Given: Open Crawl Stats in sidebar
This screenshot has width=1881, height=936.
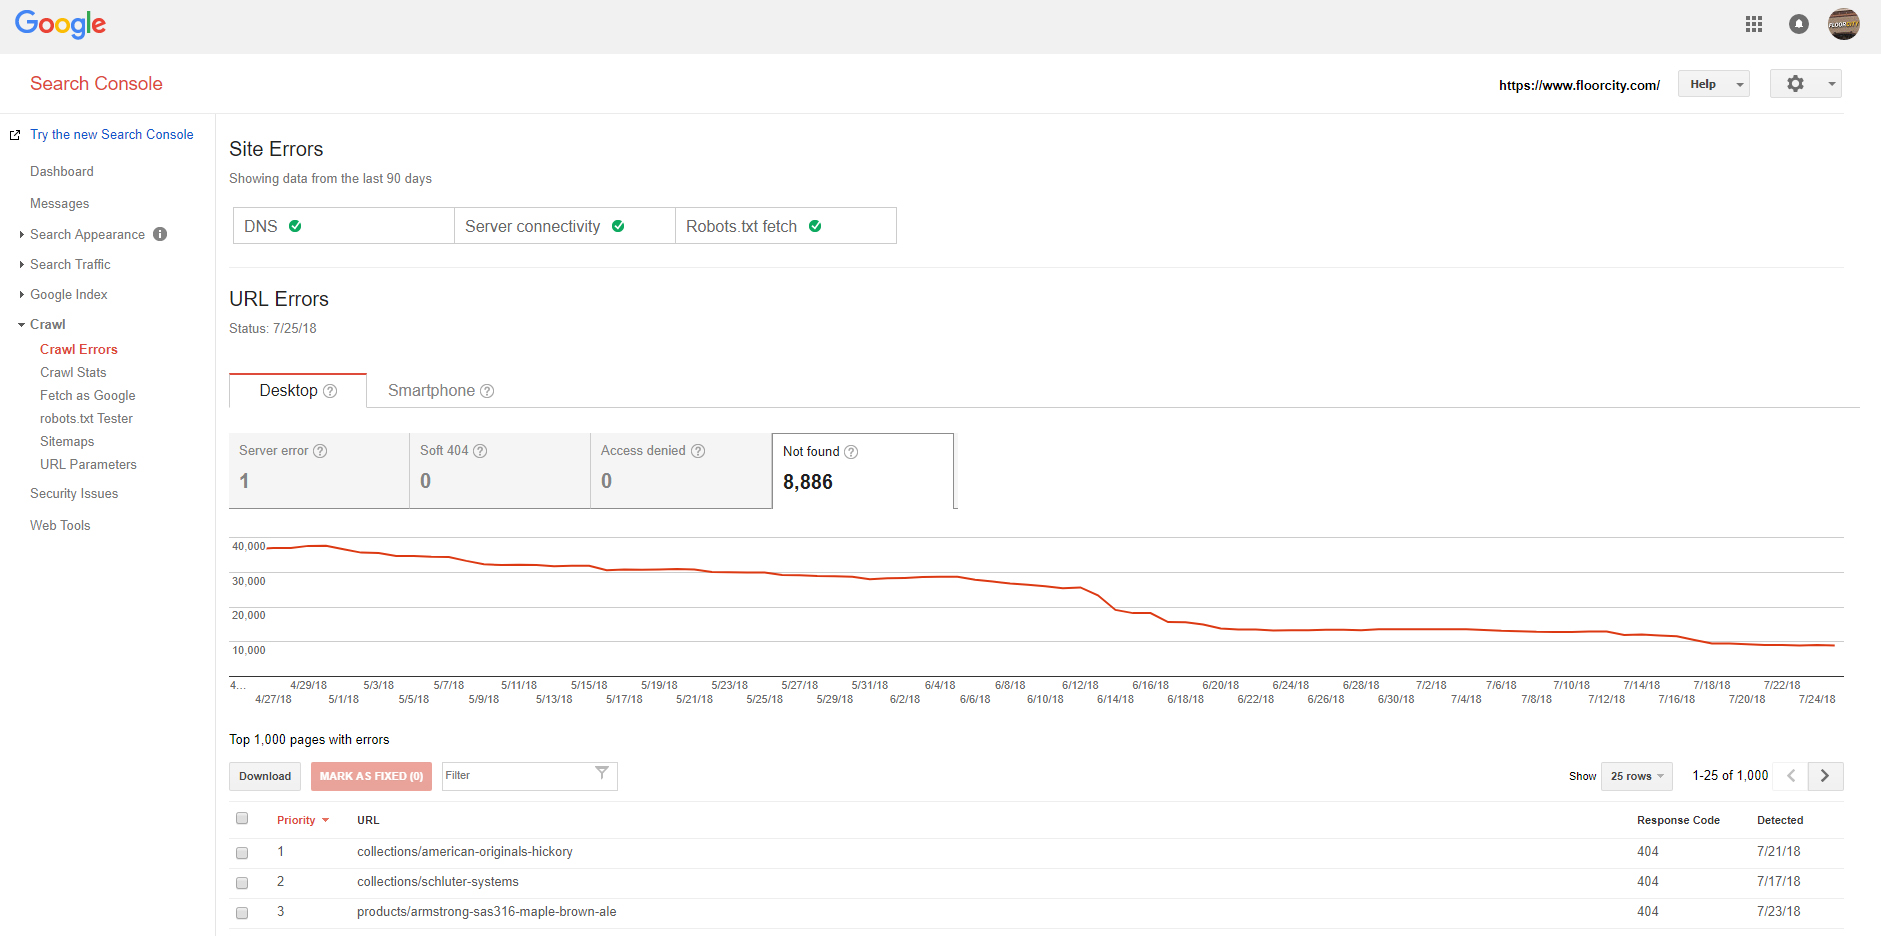Looking at the screenshot, I should 73,372.
